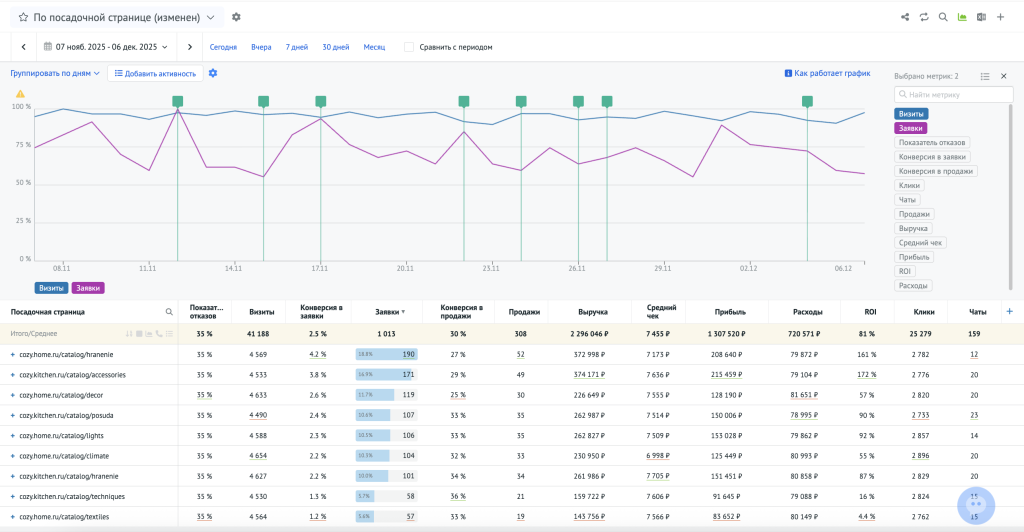This screenshot has width=1024, height=532.
Task: Click the yellow warning triangle on chart
Action: coord(20,94)
